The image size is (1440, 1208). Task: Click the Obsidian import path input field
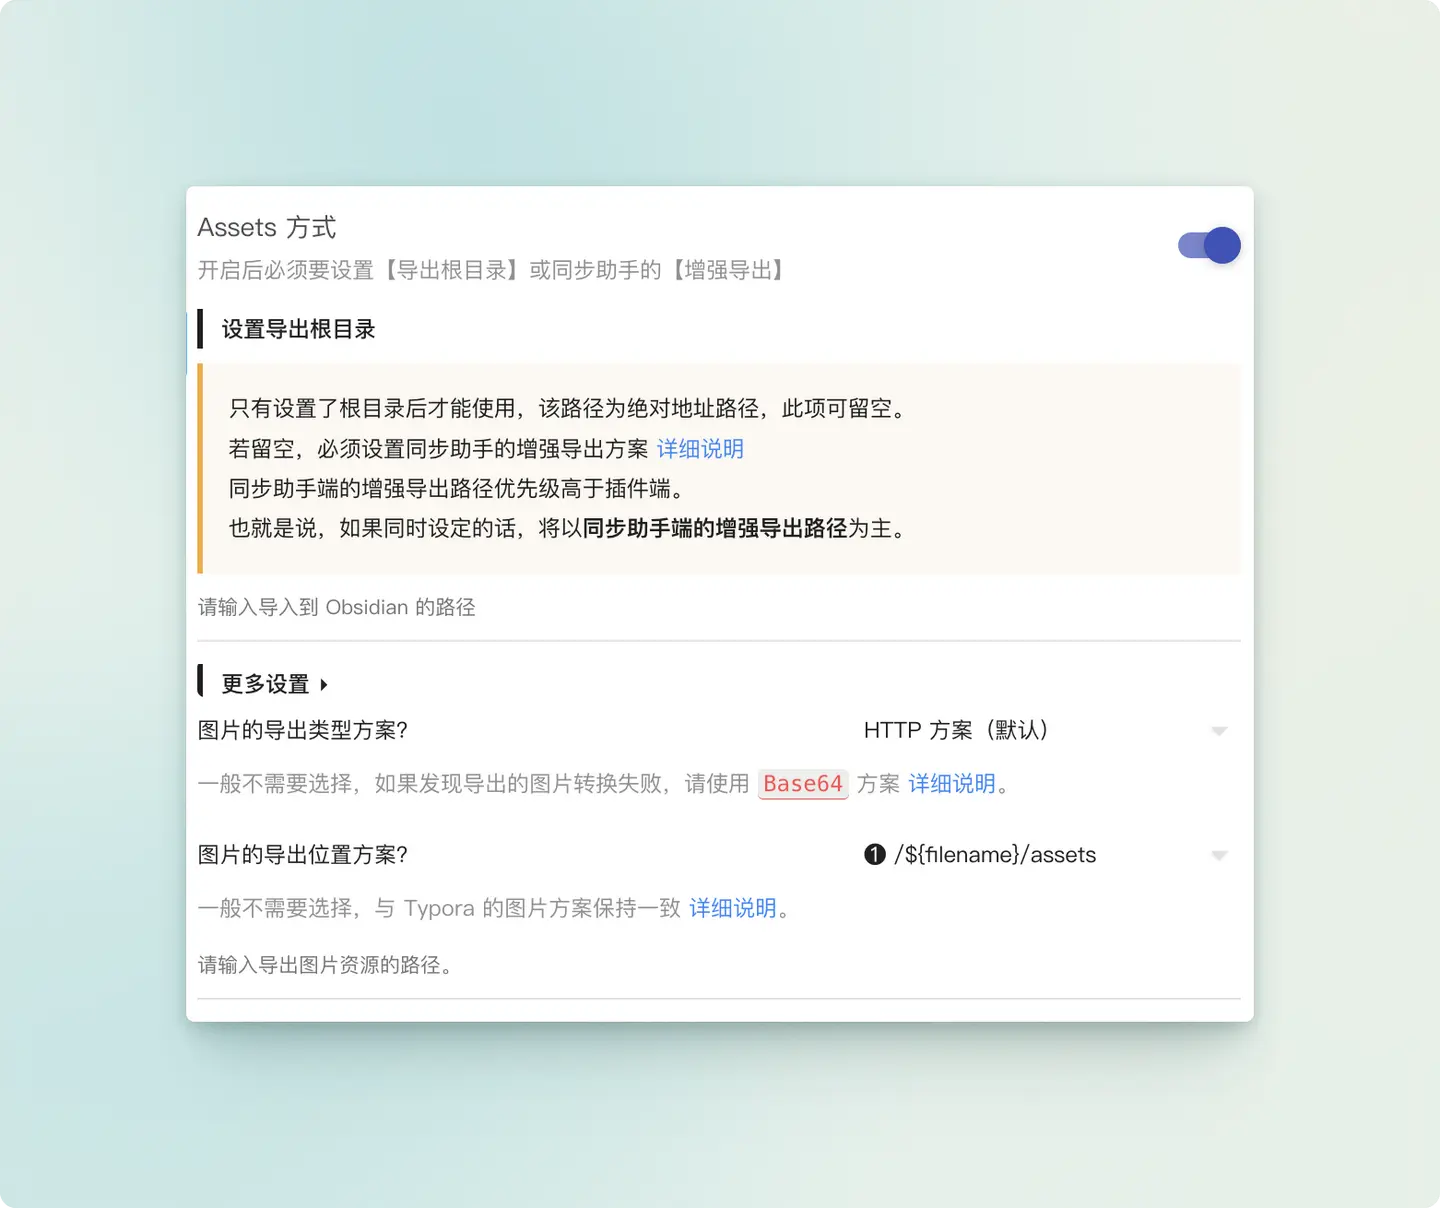coord(718,608)
